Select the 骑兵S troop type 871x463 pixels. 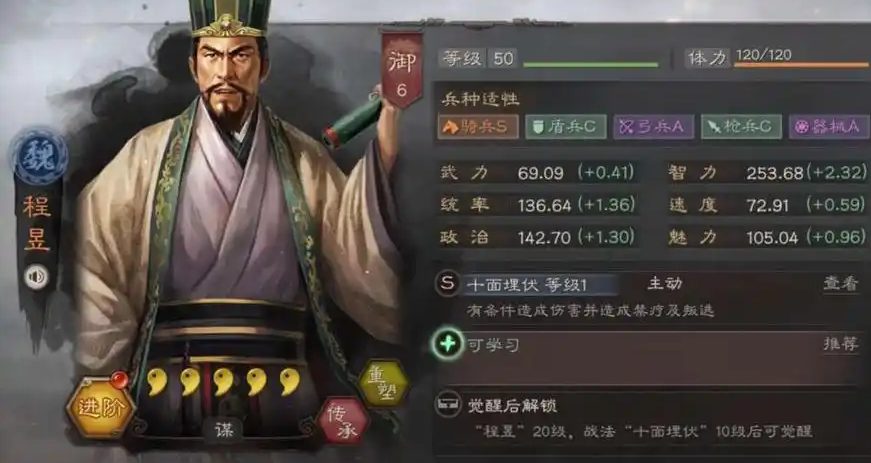click(x=478, y=127)
